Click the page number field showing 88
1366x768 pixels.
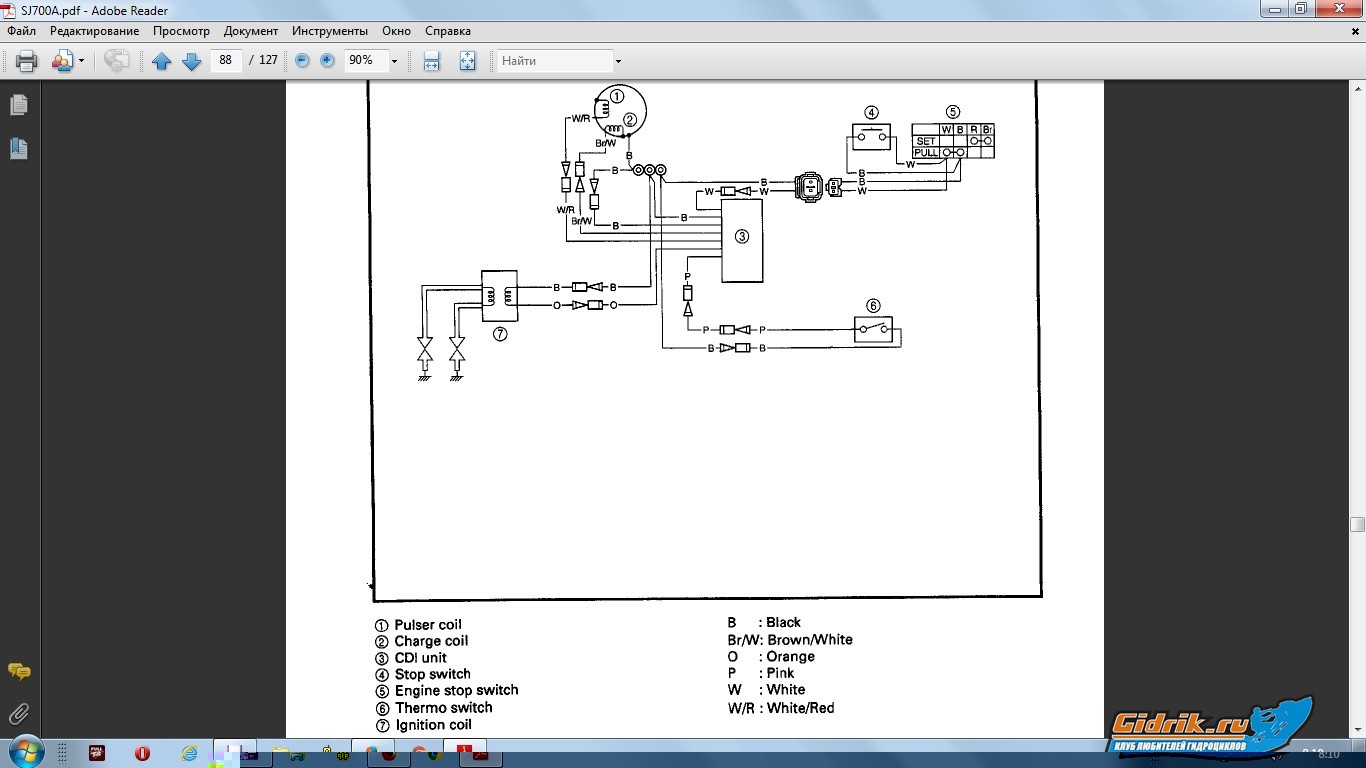(226, 61)
